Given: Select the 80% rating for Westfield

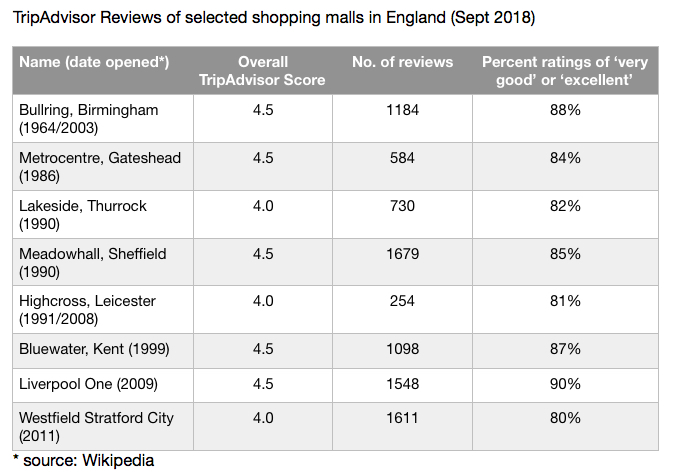Looking at the screenshot, I should coord(565,420).
